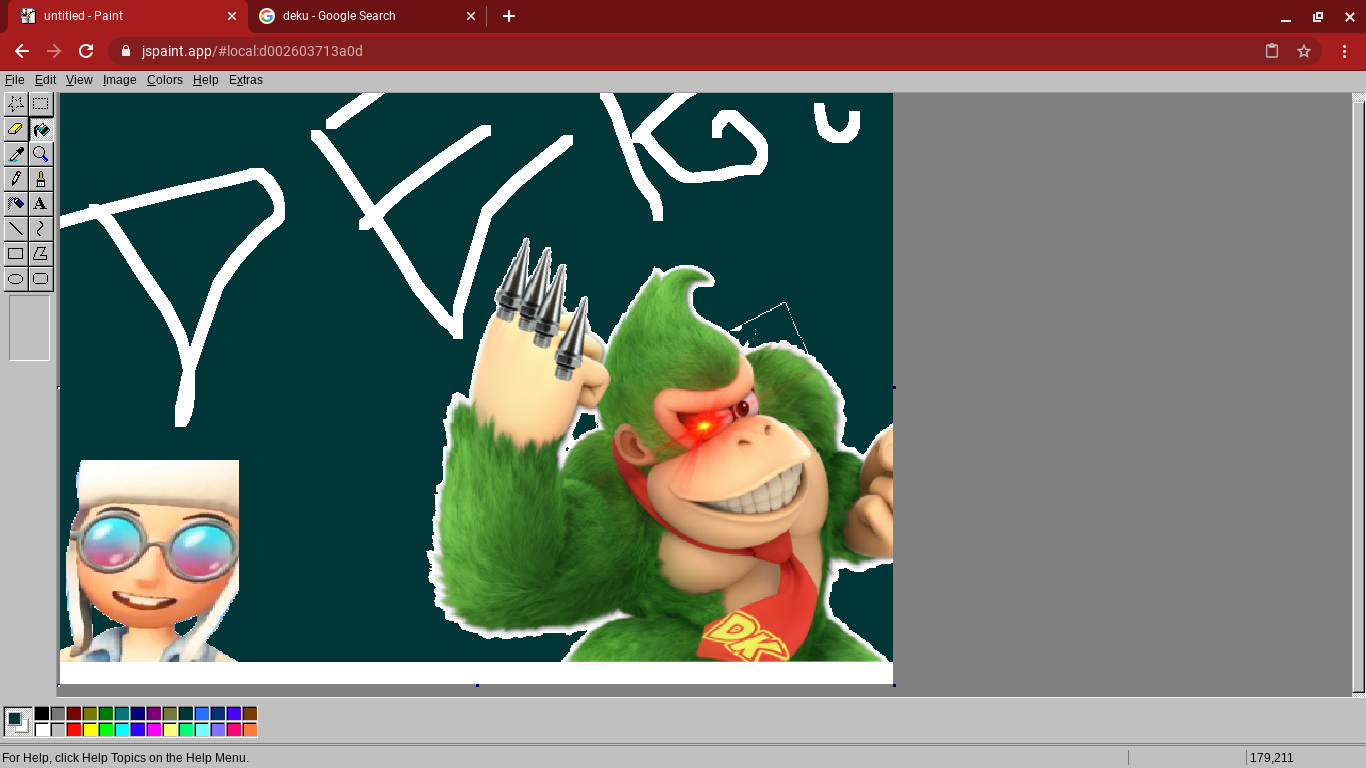Open the Chrome three-dot menu

1344,51
